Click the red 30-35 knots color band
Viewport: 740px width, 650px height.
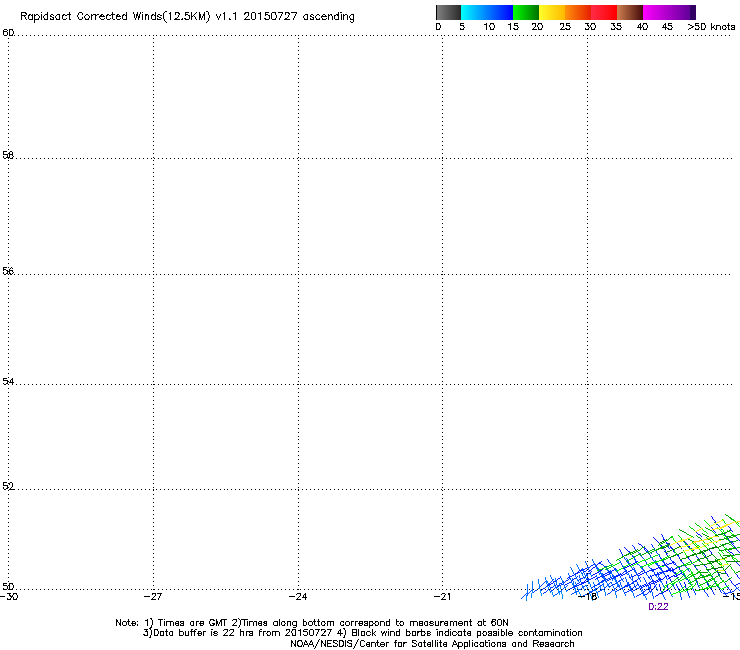click(x=604, y=12)
